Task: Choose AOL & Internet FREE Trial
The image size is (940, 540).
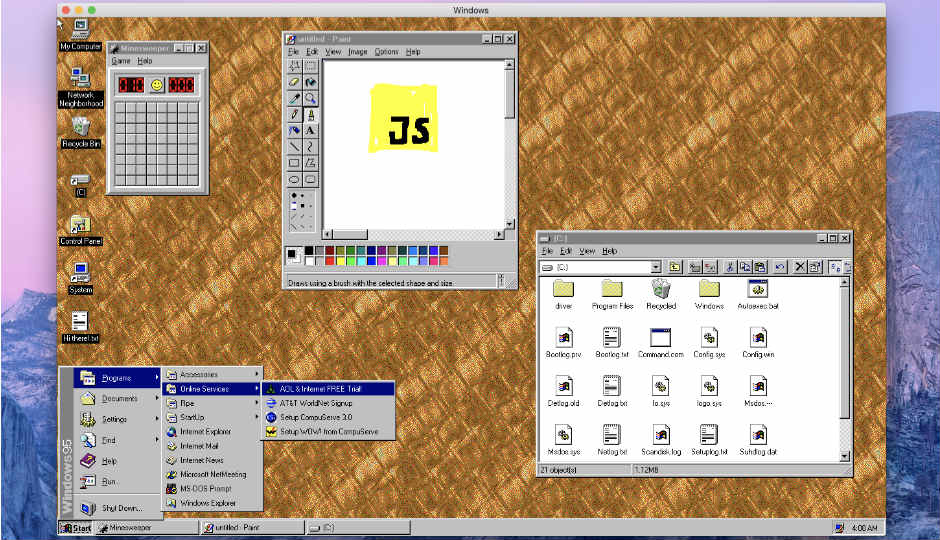Action: pos(329,389)
